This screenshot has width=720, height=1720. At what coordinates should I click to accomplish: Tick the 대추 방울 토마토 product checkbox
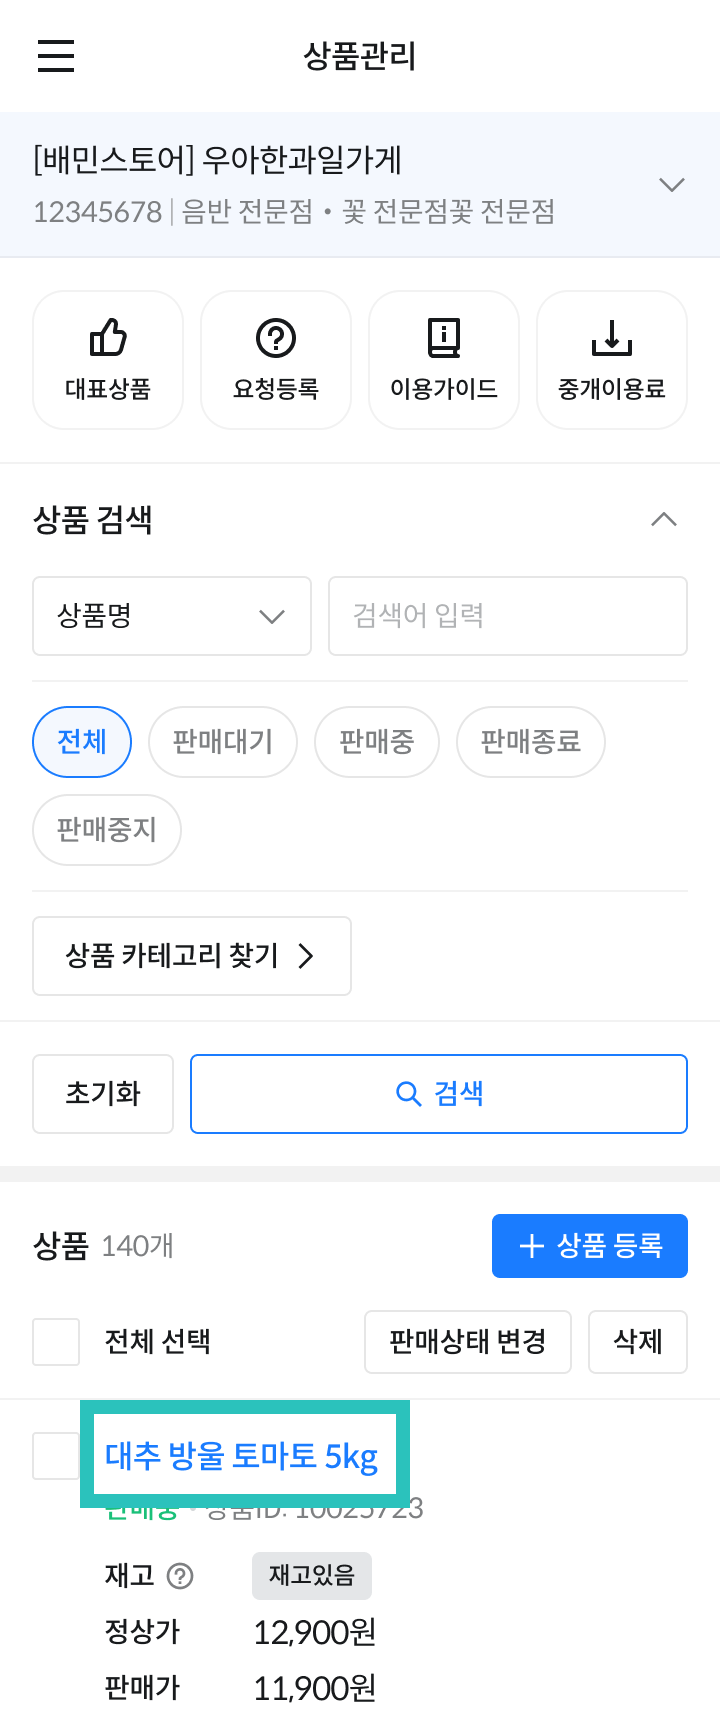[56, 1456]
